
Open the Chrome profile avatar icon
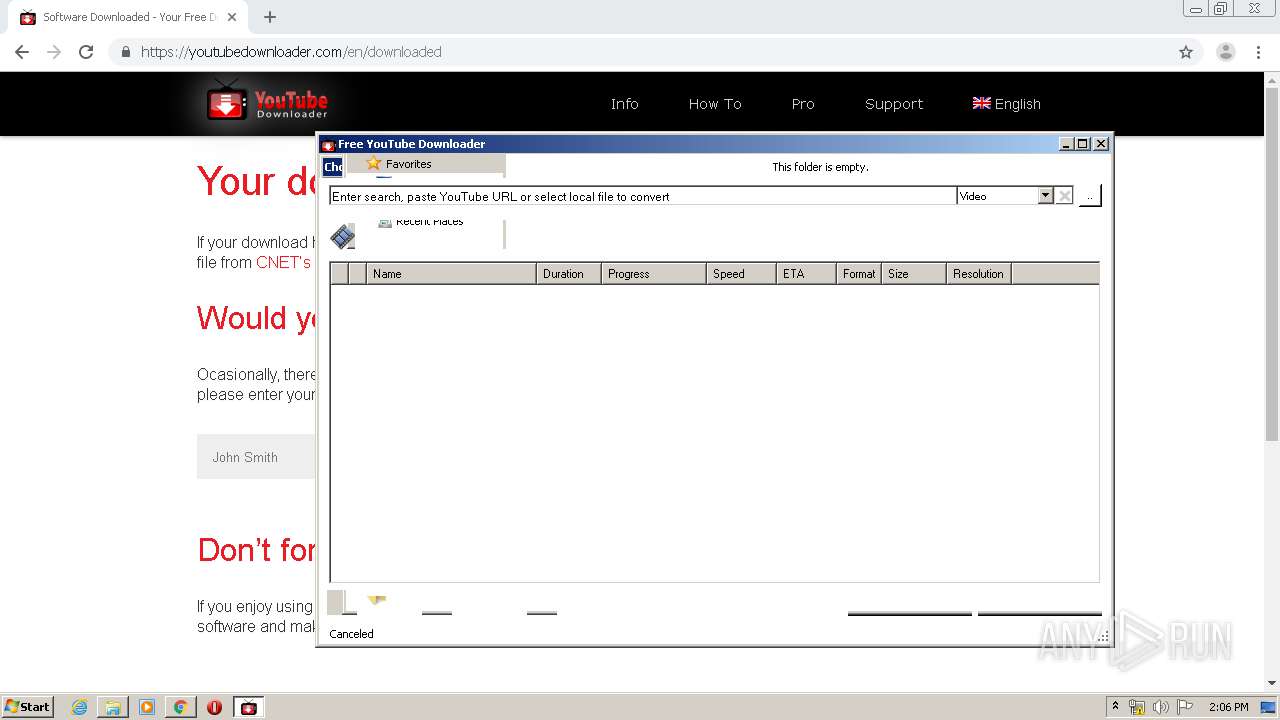coord(1226,52)
